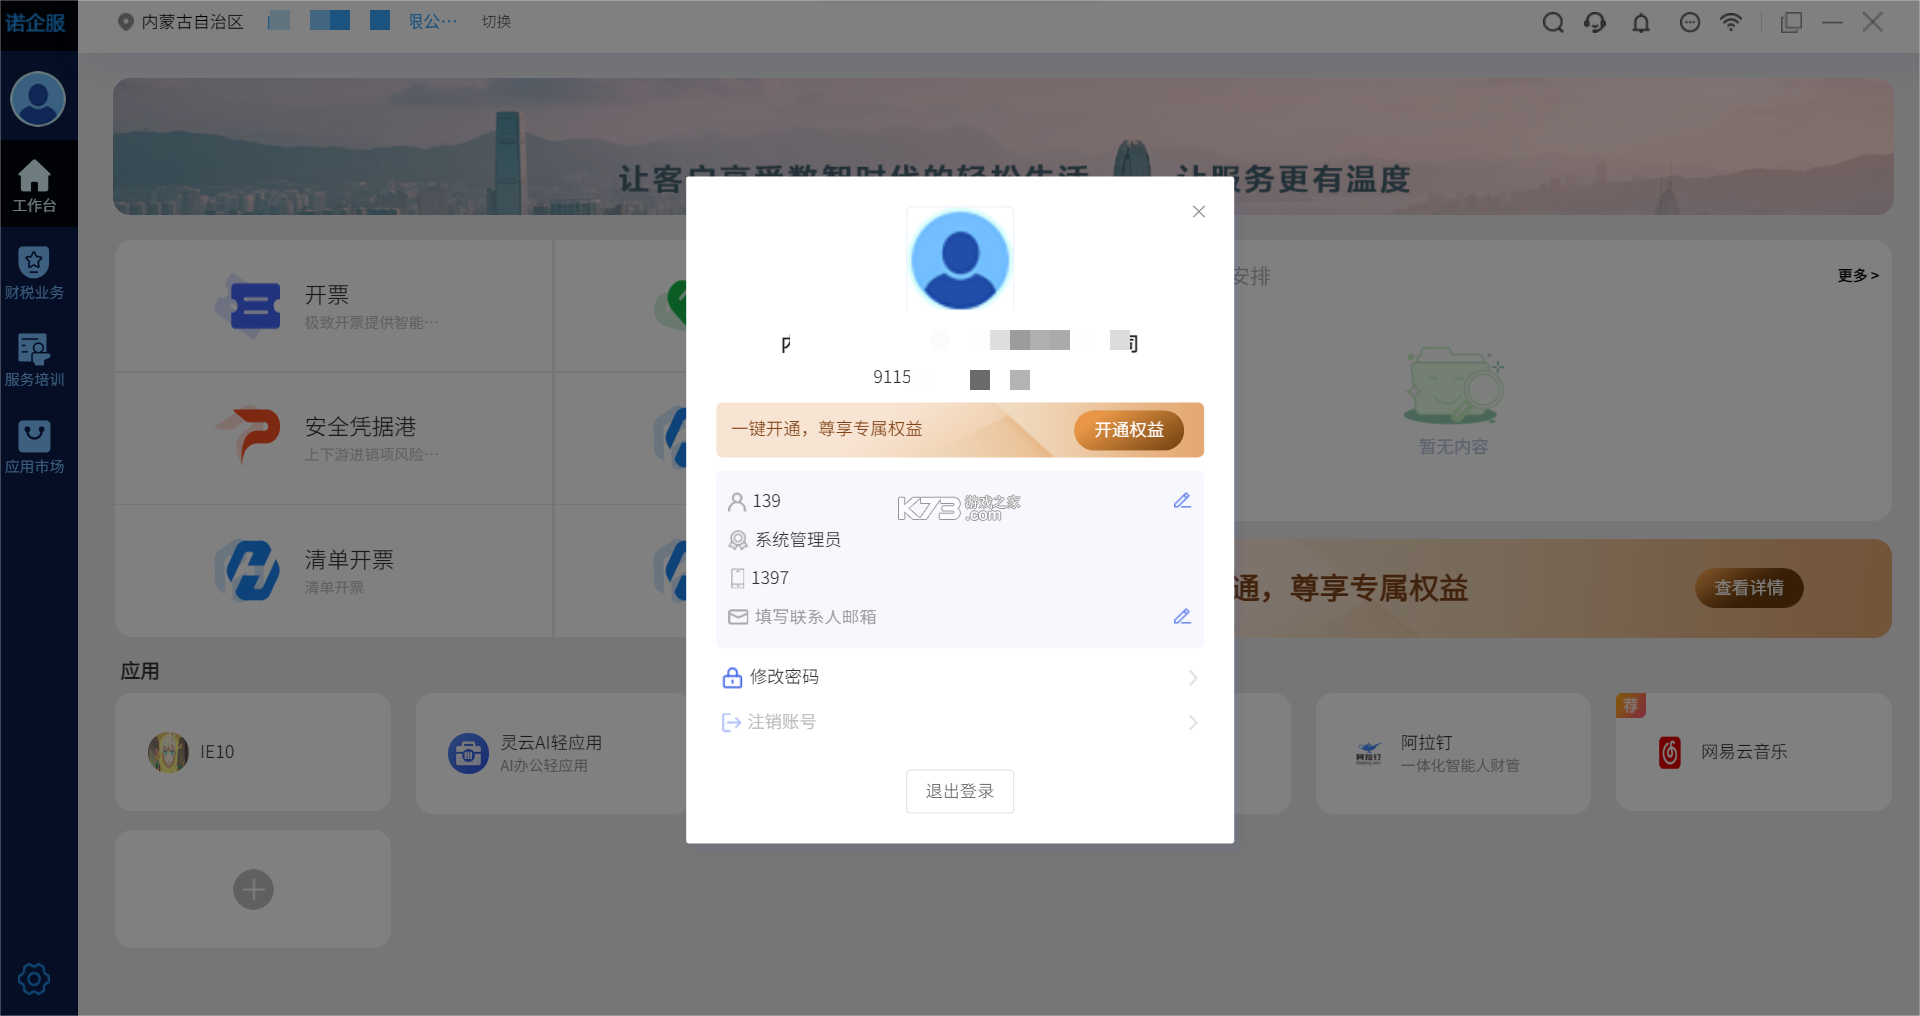Click 切换 to switch company
The height and width of the screenshot is (1016, 1920).
point(496,21)
